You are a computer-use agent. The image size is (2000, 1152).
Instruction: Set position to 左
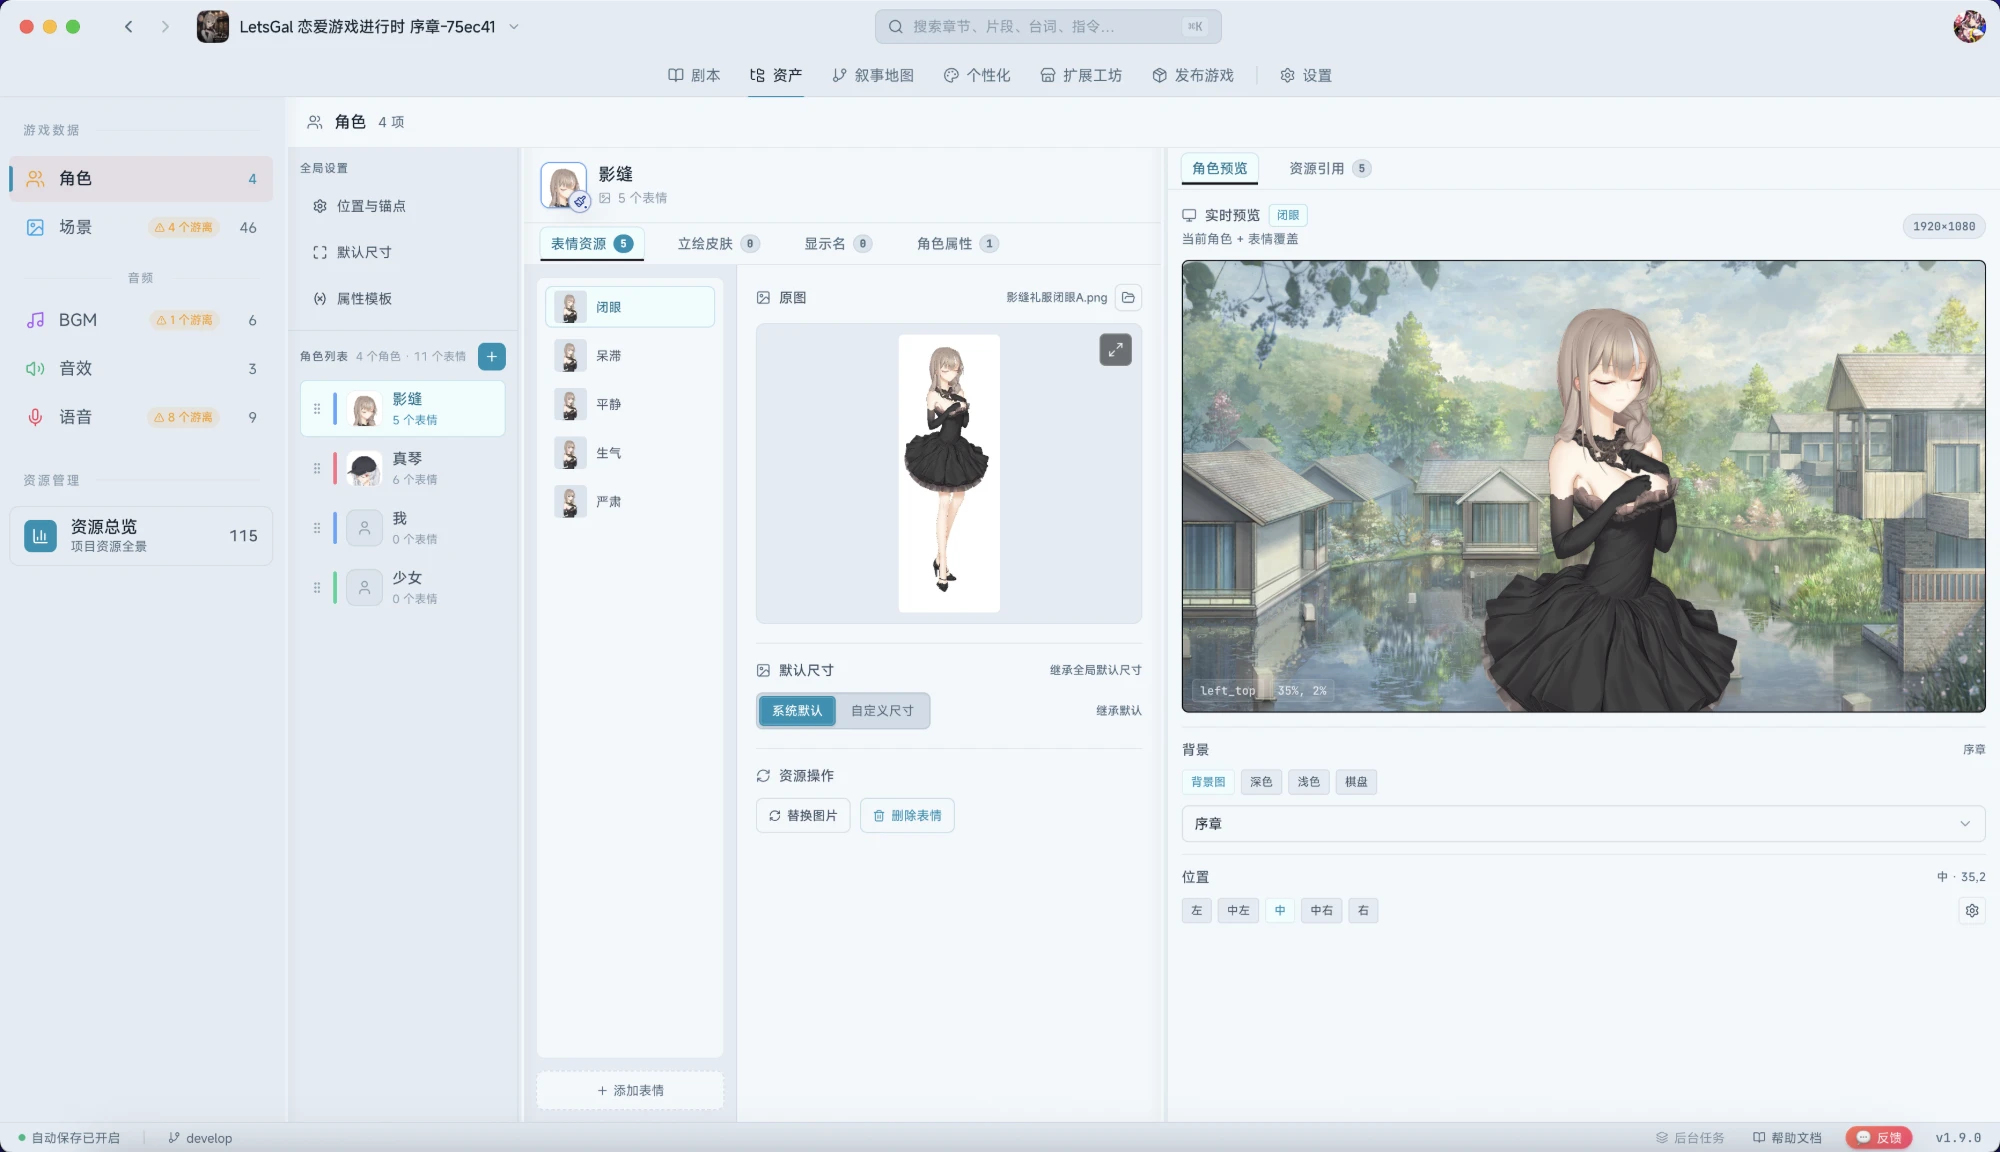(x=1197, y=911)
